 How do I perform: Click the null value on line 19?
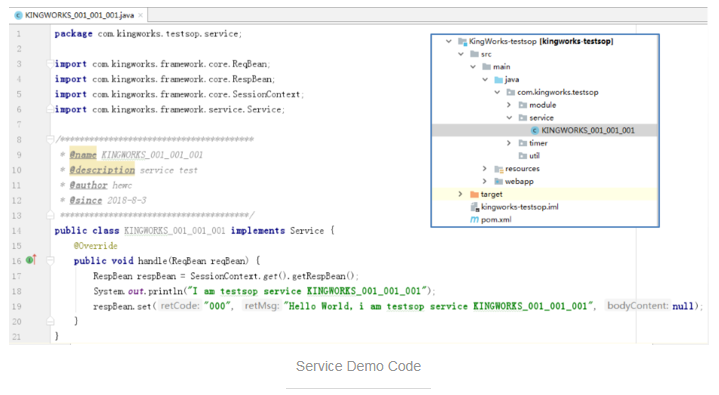pos(683,306)
